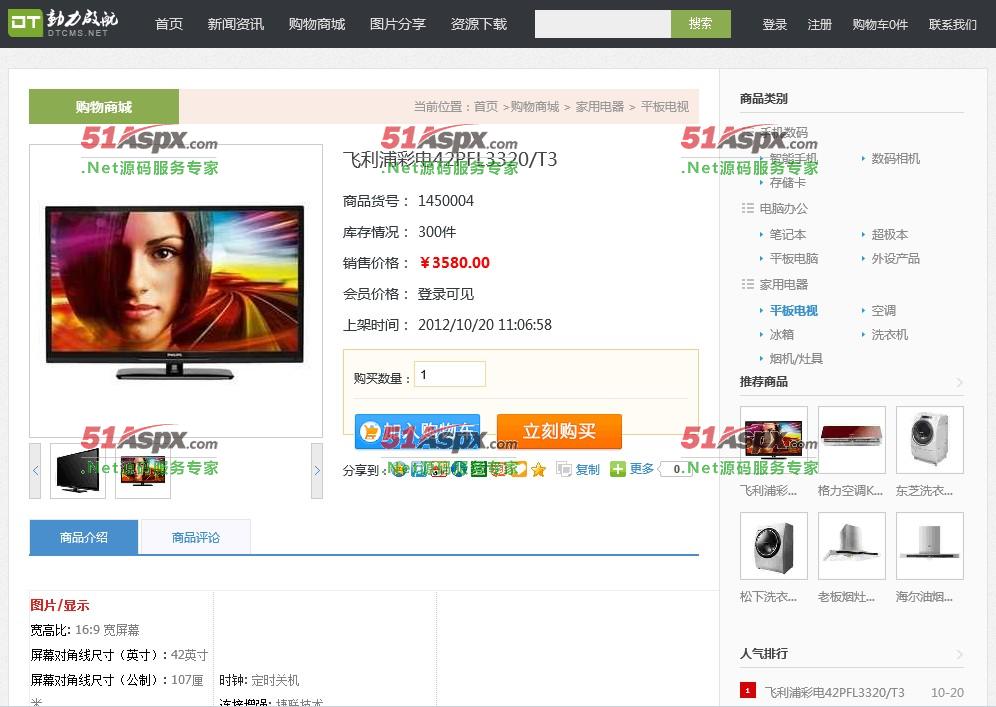Viewport: 996px width, 707px height.
Task: Open the 电脑办公 category heading
Action: pyautogui.click(x=784, y=208)
